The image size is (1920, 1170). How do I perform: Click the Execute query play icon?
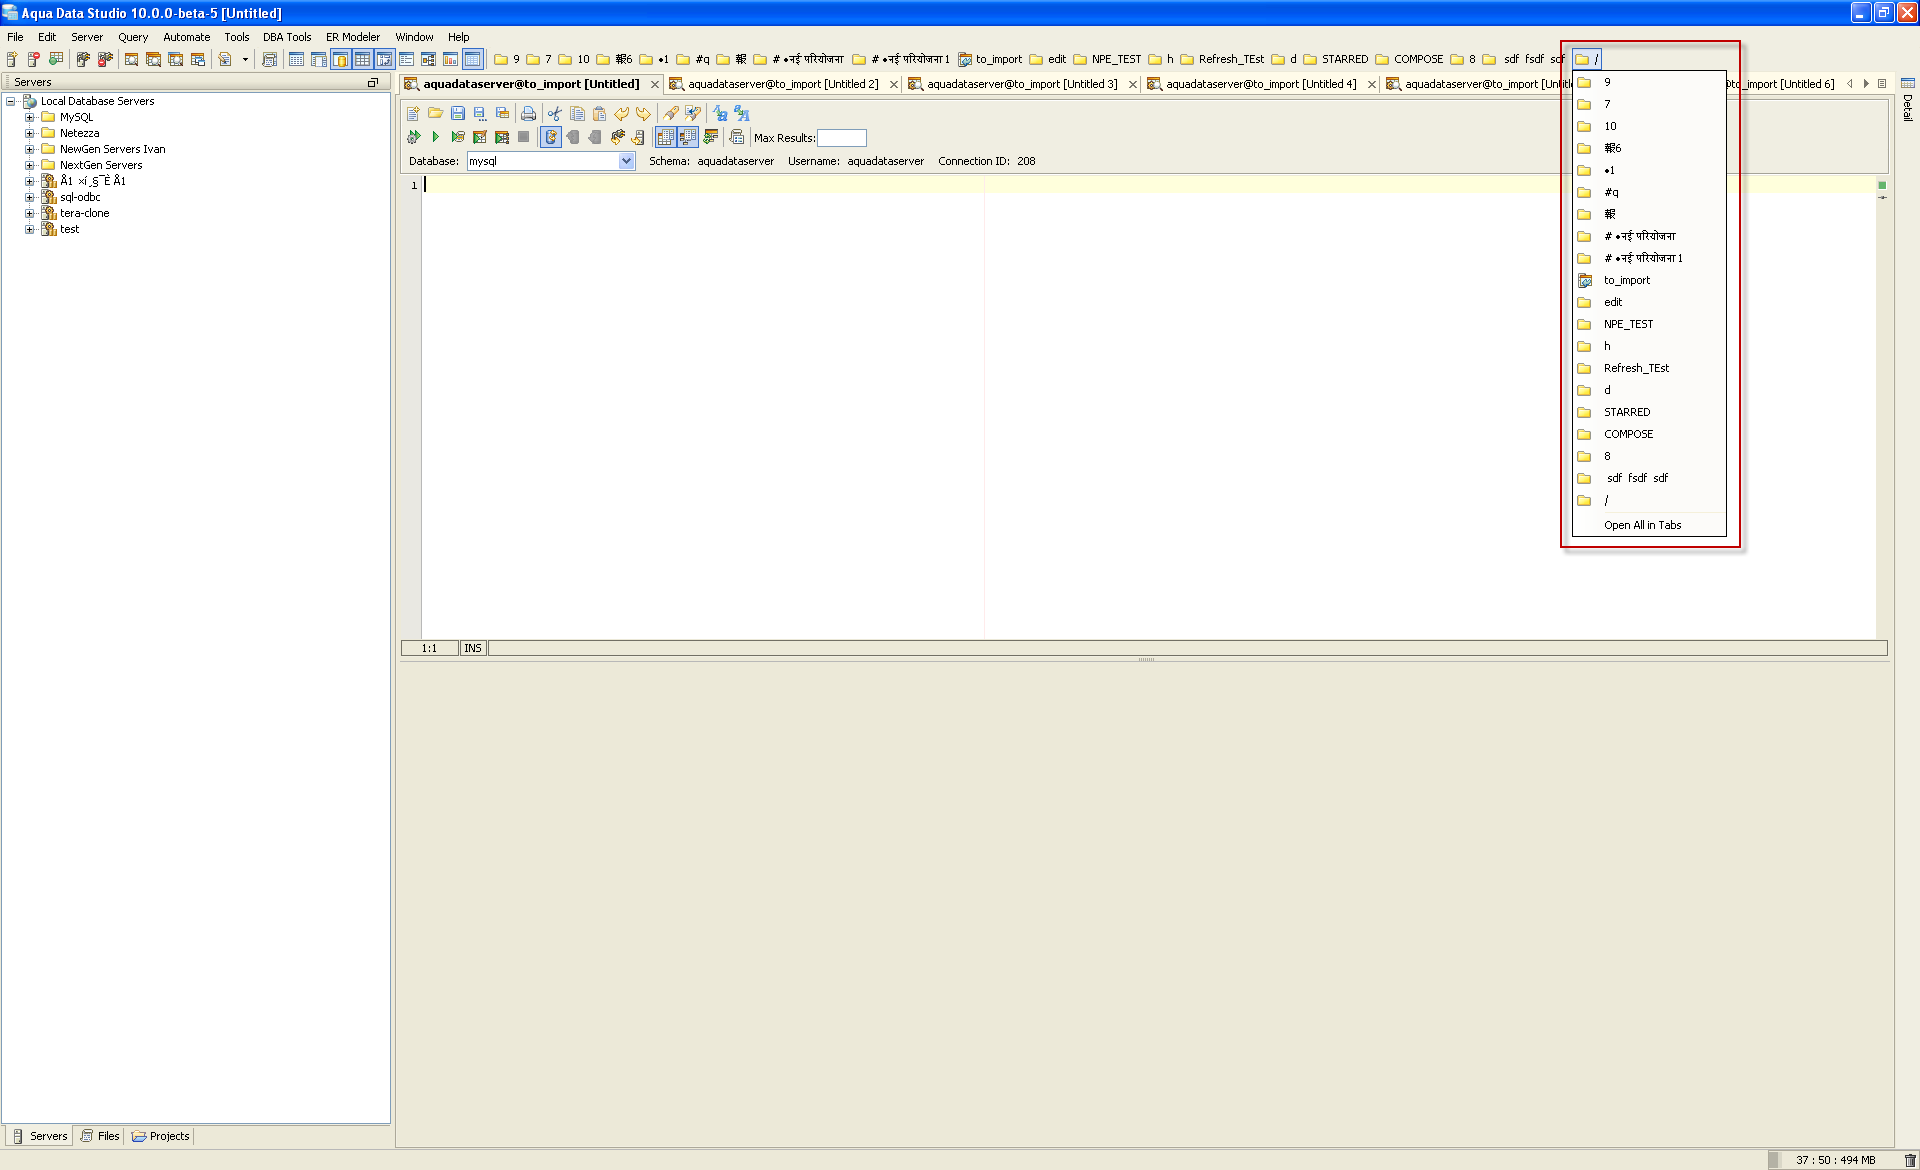435,137
